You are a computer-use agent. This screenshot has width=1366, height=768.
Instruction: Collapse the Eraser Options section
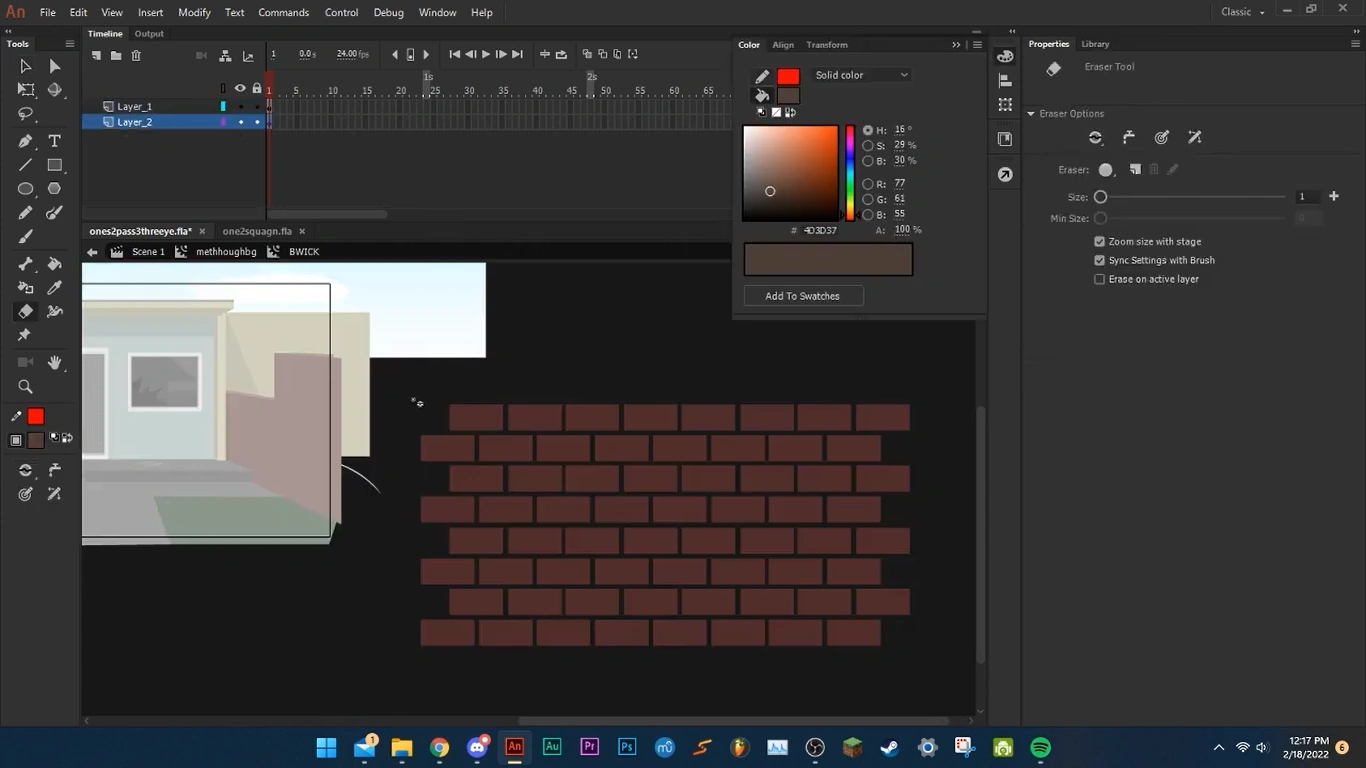click(x=1031, y=114)
